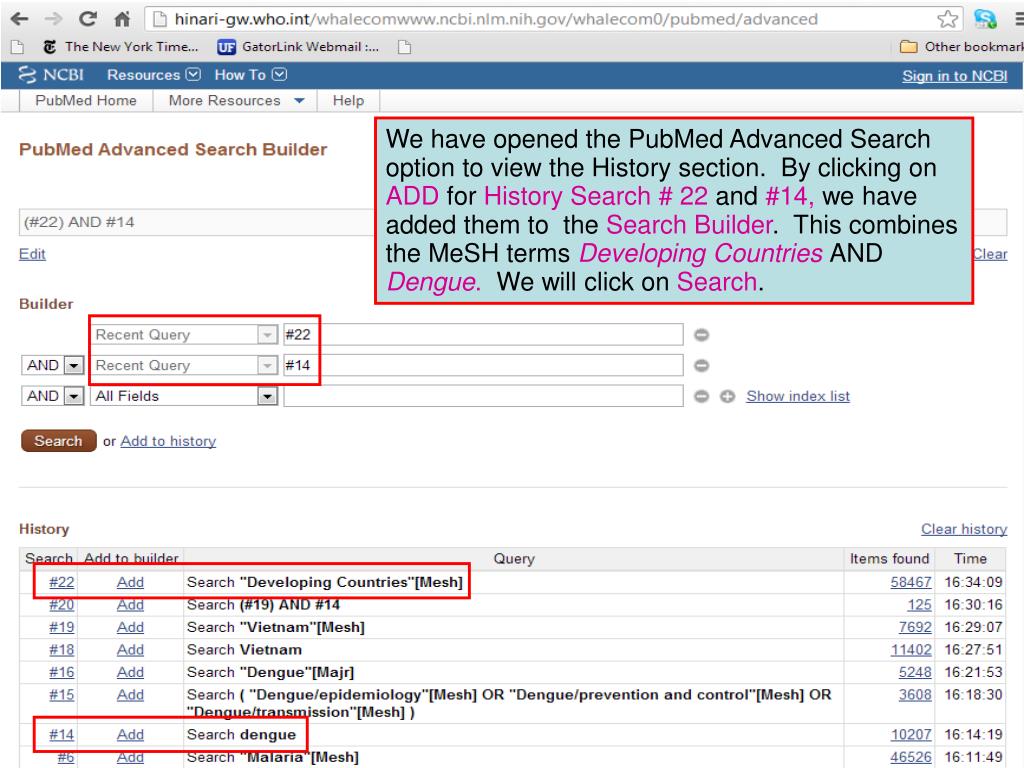Viewport: 1024px width, 768px height.
Task: Click the browser address bar
Action: (x=552, y=19)
